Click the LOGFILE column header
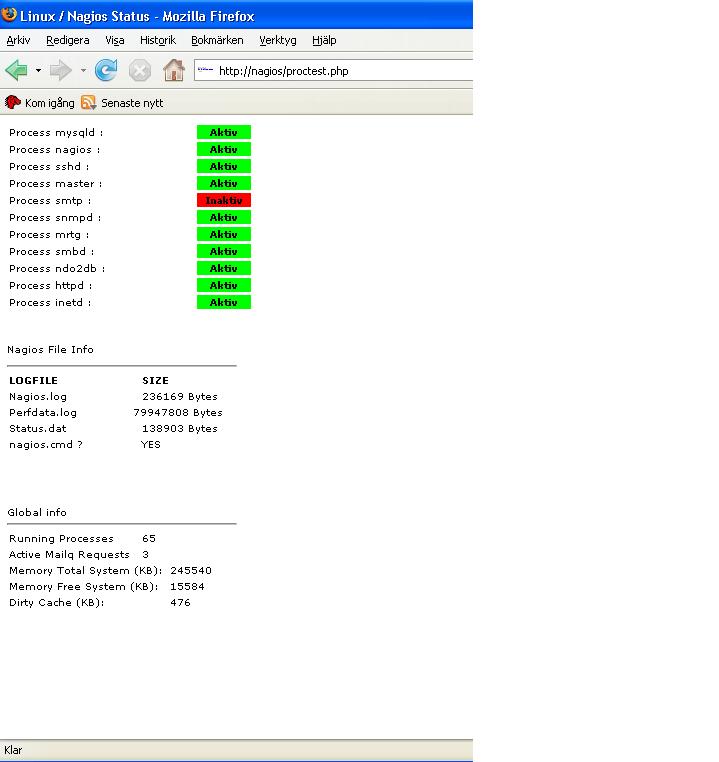This screenshot has height=762, width=719. click(x=33, y=381)
